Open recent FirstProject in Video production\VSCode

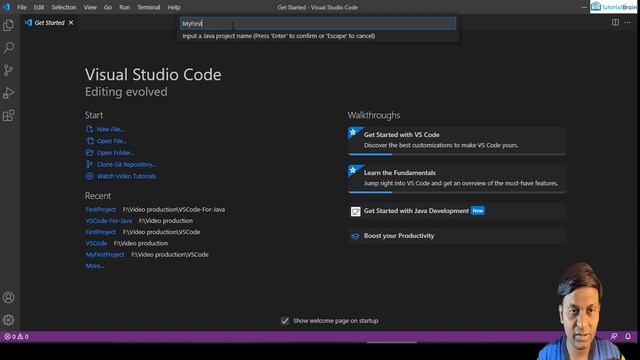[100, 232]
